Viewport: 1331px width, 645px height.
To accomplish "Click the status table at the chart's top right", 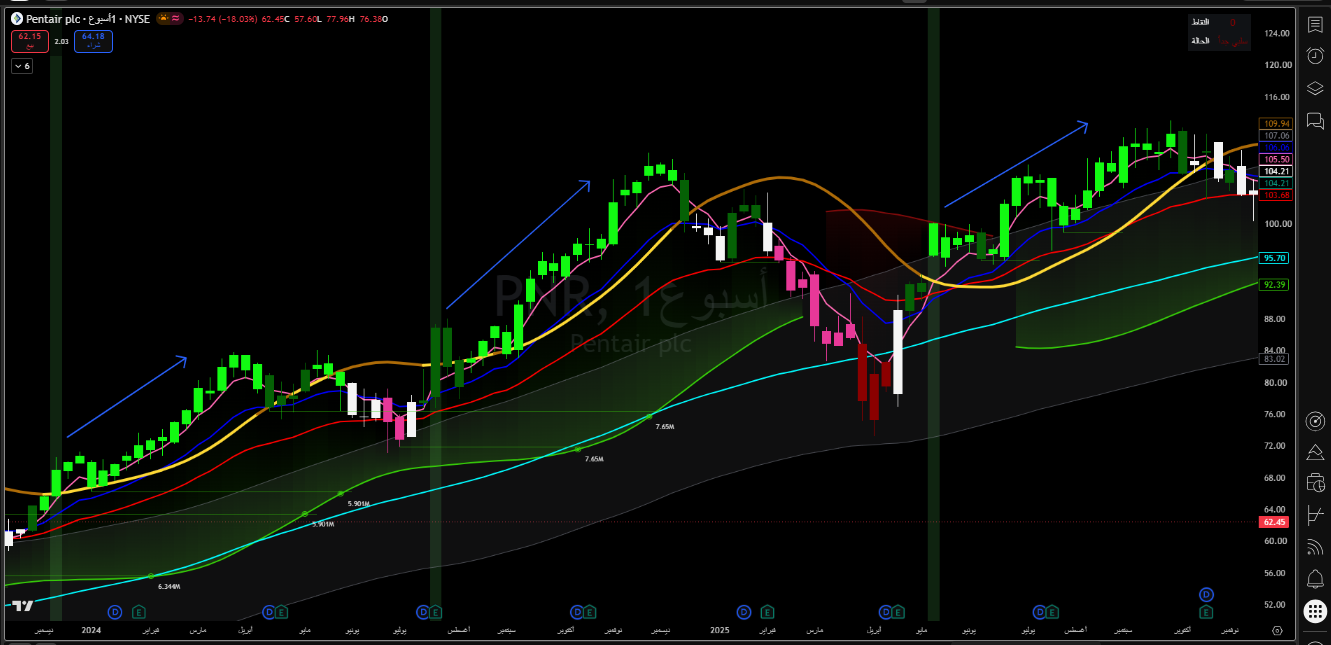I will pyautogui.click(x=1220, y=31).
